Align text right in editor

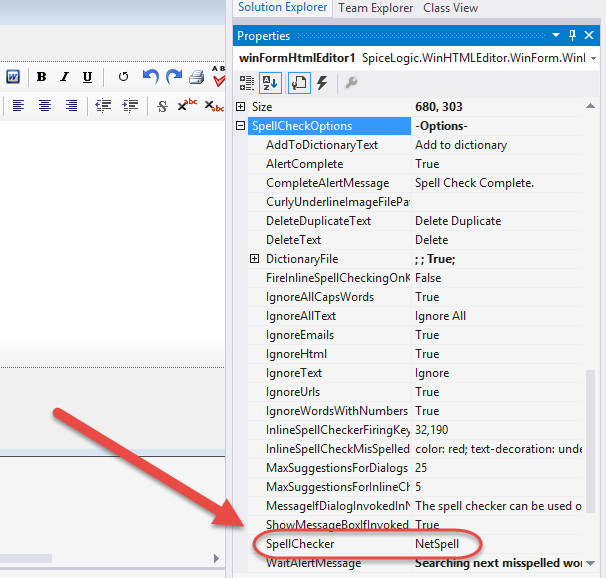71,105
